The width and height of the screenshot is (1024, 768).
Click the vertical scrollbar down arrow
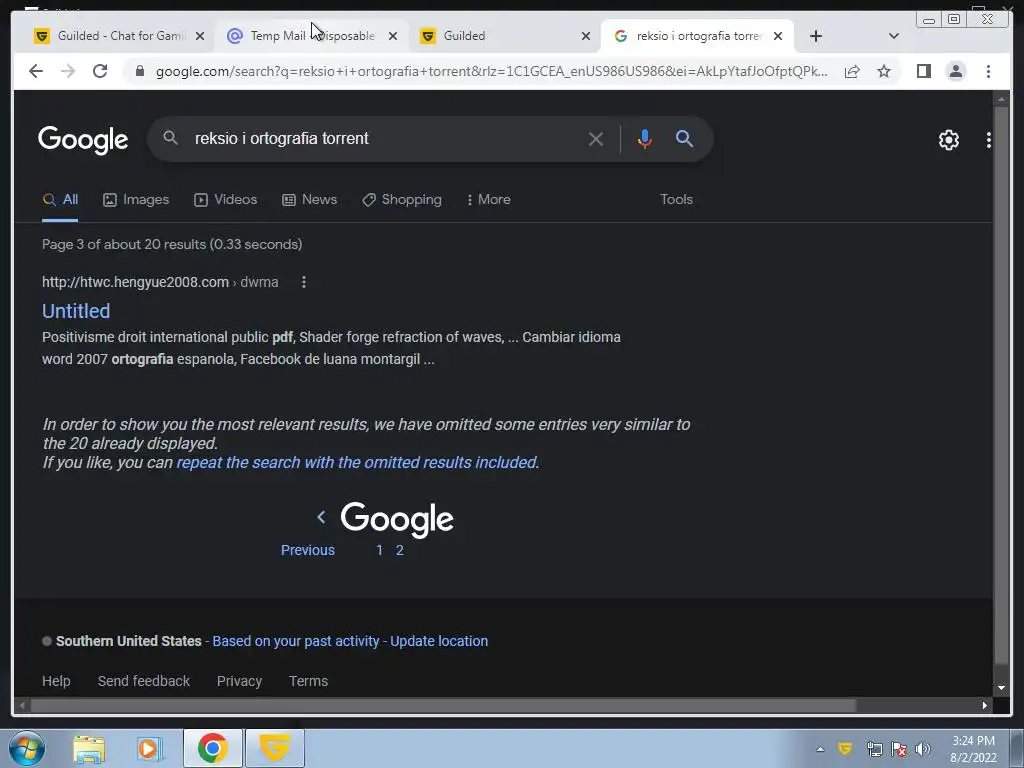point(1001,688)
